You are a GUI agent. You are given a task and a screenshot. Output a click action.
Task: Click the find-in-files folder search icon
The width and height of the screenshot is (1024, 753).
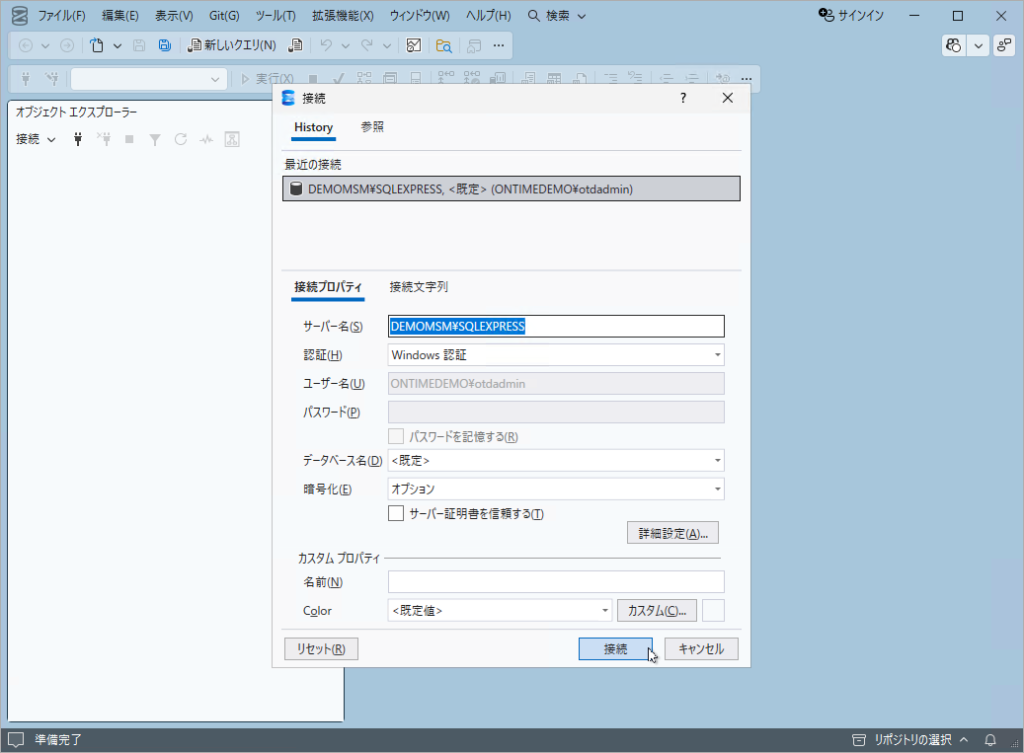[x=443, y=45]
